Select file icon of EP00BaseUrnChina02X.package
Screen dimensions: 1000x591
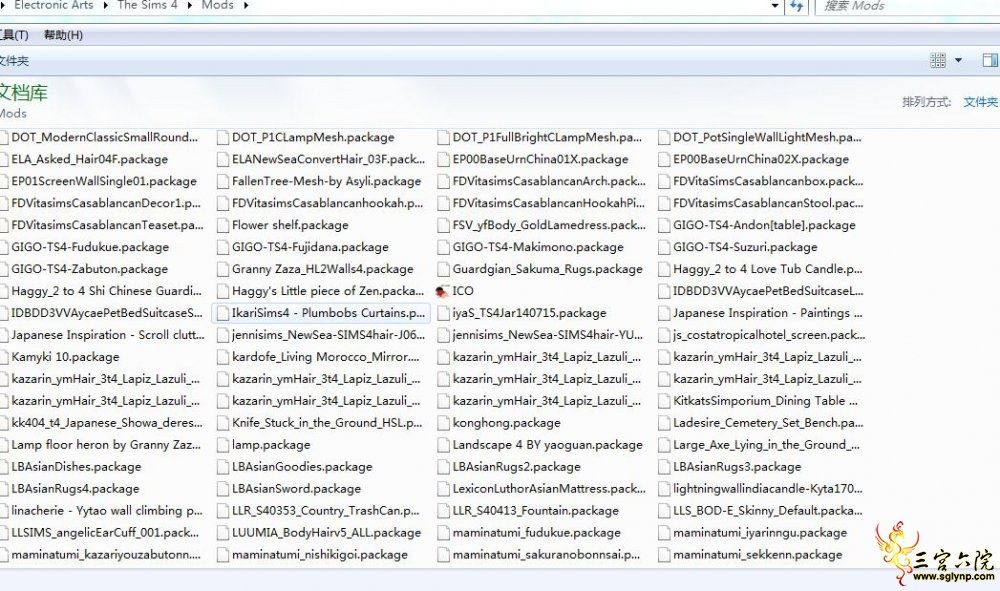[x=664, y=159]
